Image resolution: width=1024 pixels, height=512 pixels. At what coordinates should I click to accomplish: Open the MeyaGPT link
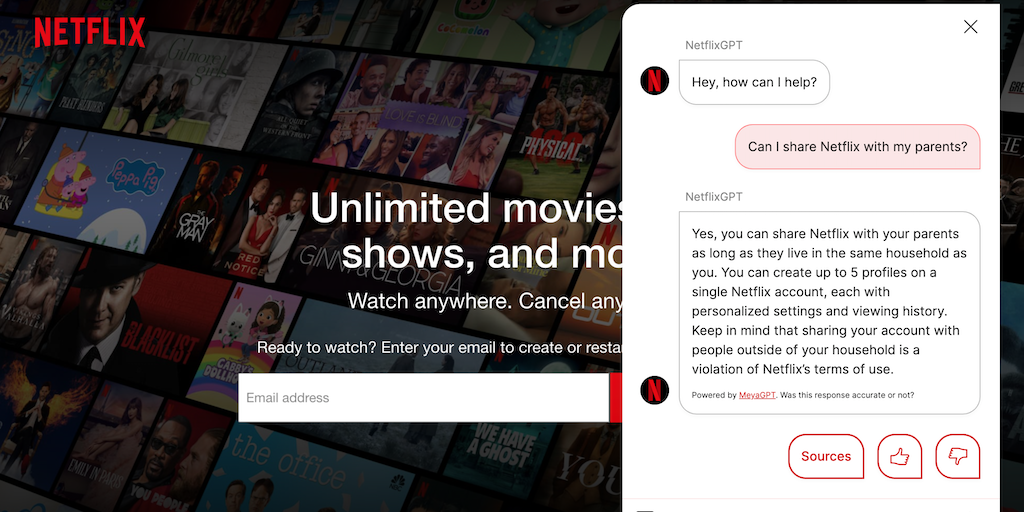[x=758, y=395]
